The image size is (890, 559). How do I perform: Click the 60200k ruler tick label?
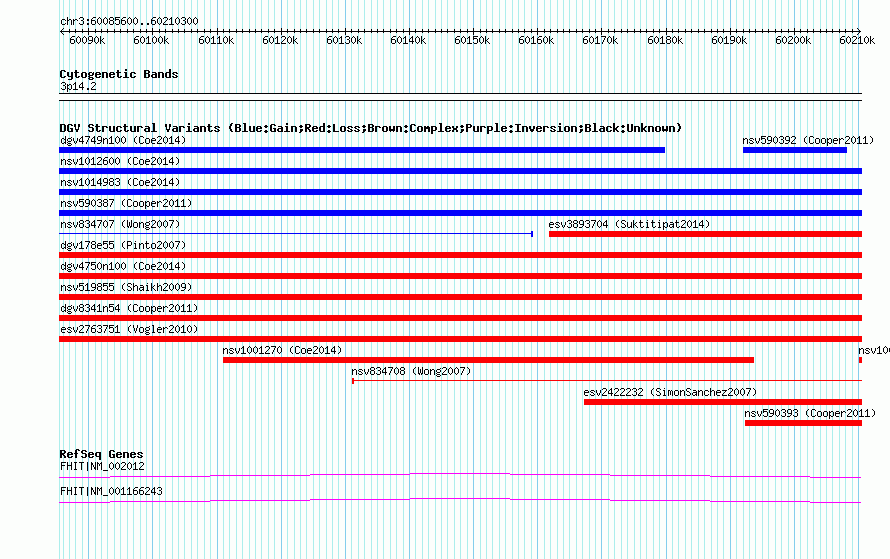pos(794,40)
